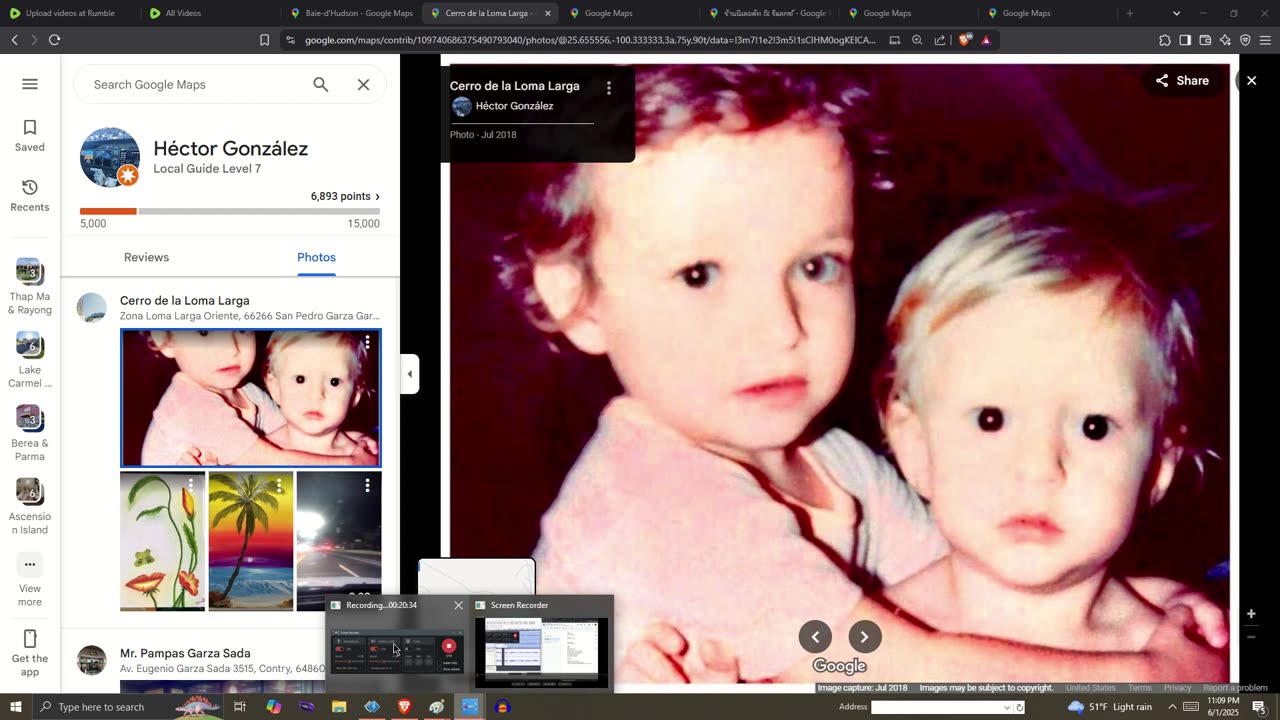Open the browser tab list dropdown
Viewport: 1280px width, 720px height.
1176,13
